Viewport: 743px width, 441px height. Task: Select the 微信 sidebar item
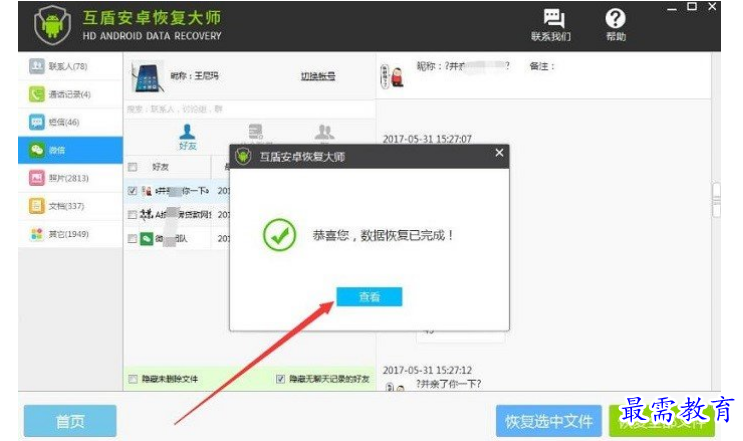point(70,150)
